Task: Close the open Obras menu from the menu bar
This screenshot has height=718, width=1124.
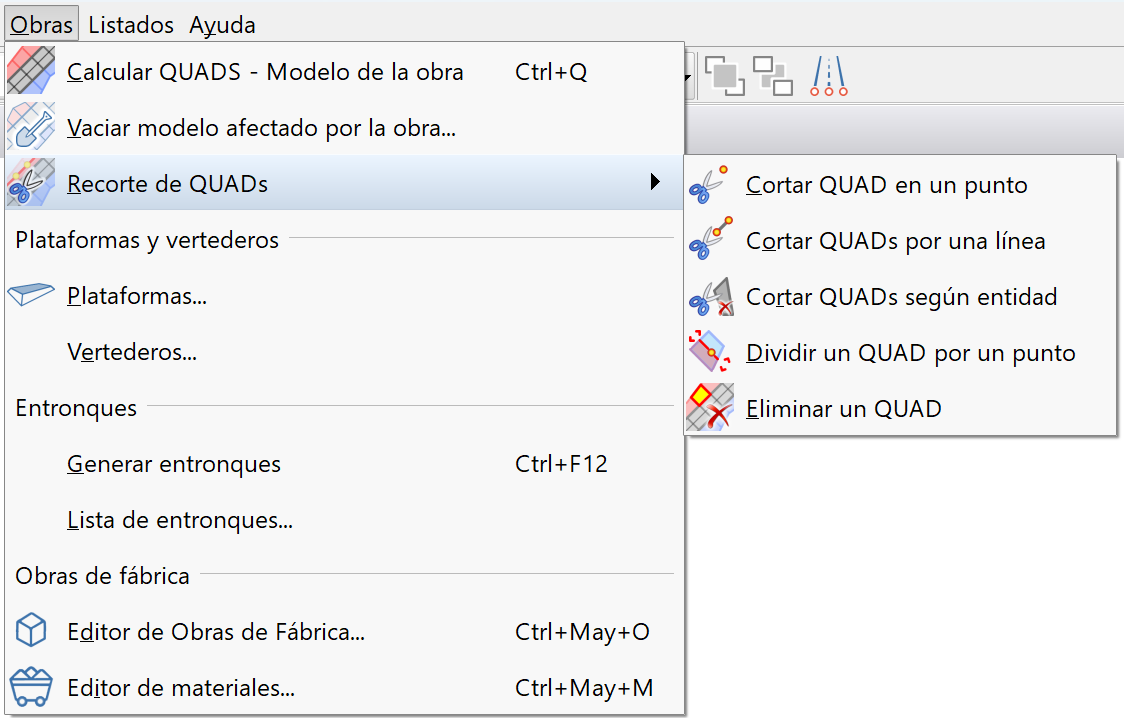Action: click(x=42, y=25)
